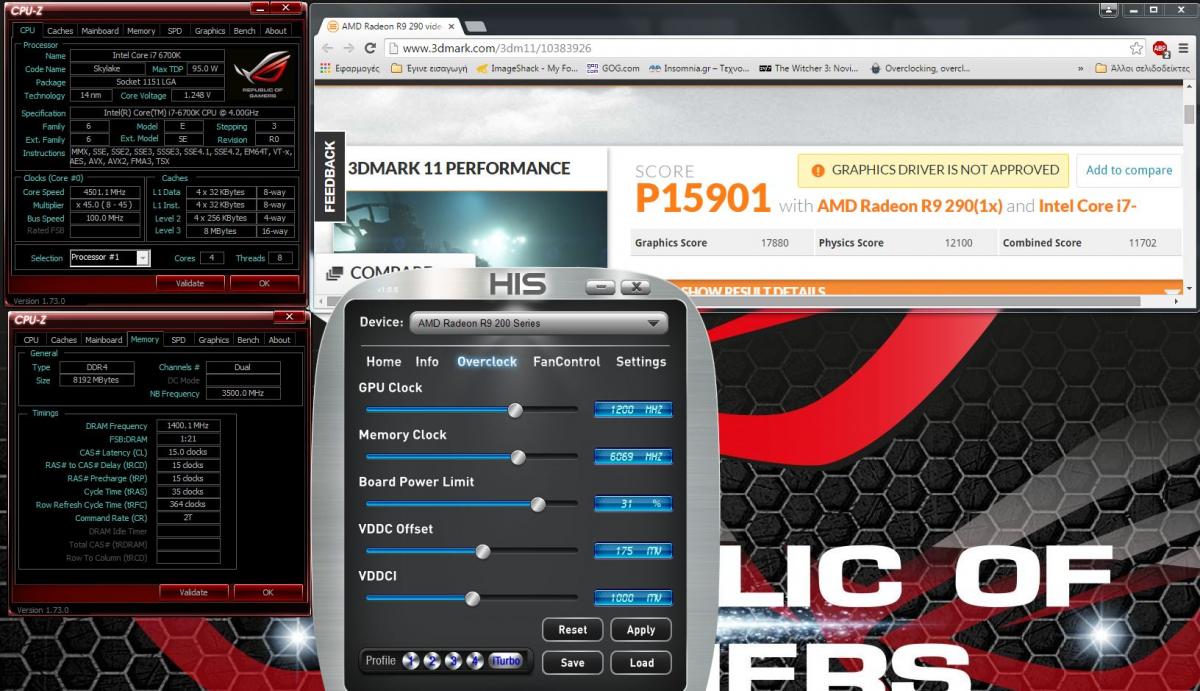Reload the 3dmark.com page
Image resolution: width=1200 pixels, height=691 pixels.
[369, 48]
